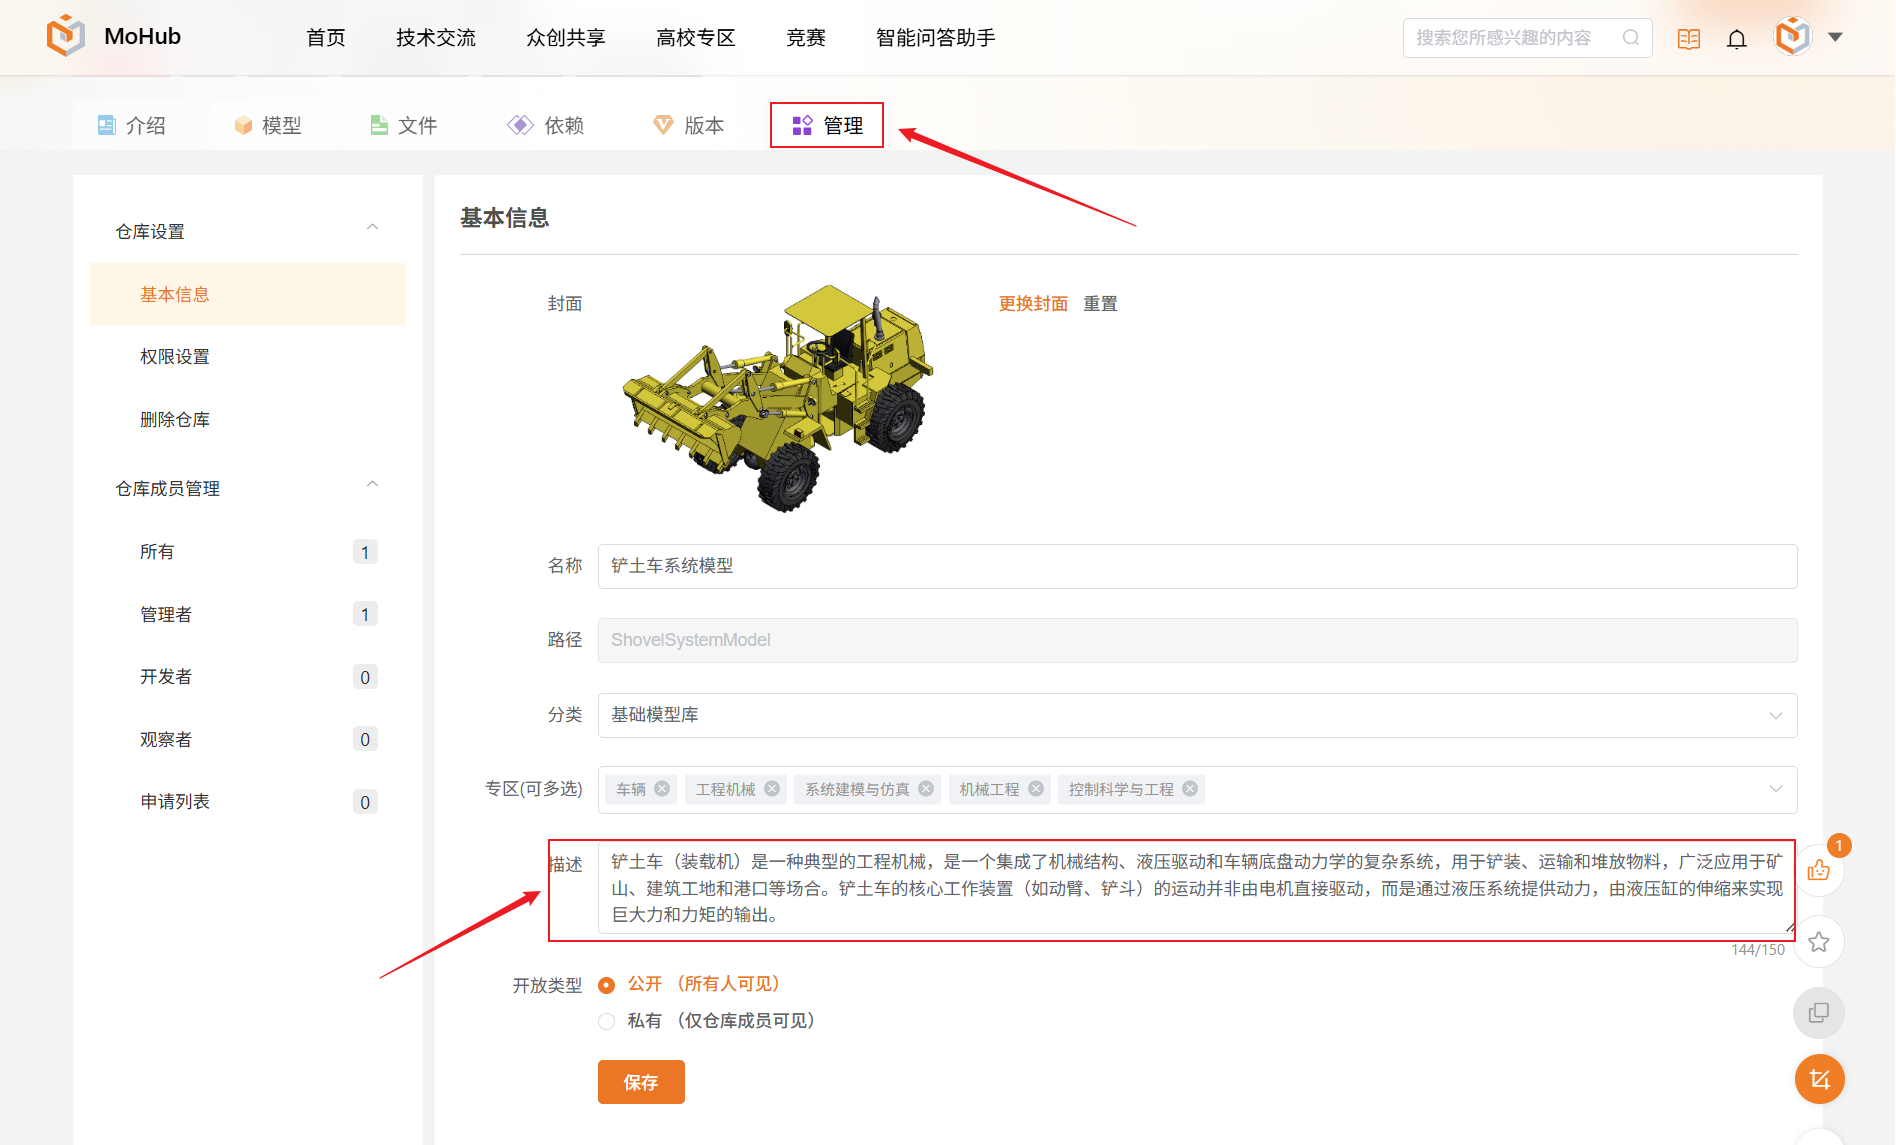
Task: Click the loader cover thumbnail
Action: tap(778, 398)
